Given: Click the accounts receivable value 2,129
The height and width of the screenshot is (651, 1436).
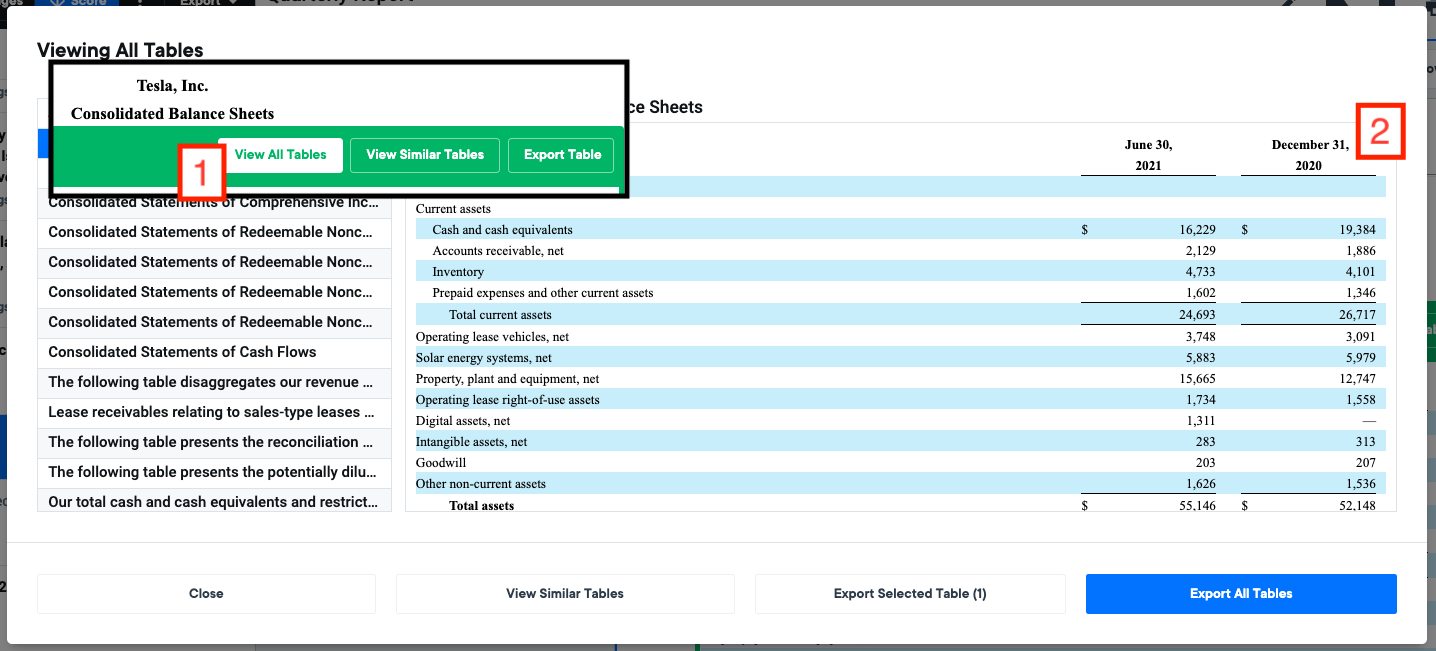Looking at the screenshot, I should point(1201,251).
